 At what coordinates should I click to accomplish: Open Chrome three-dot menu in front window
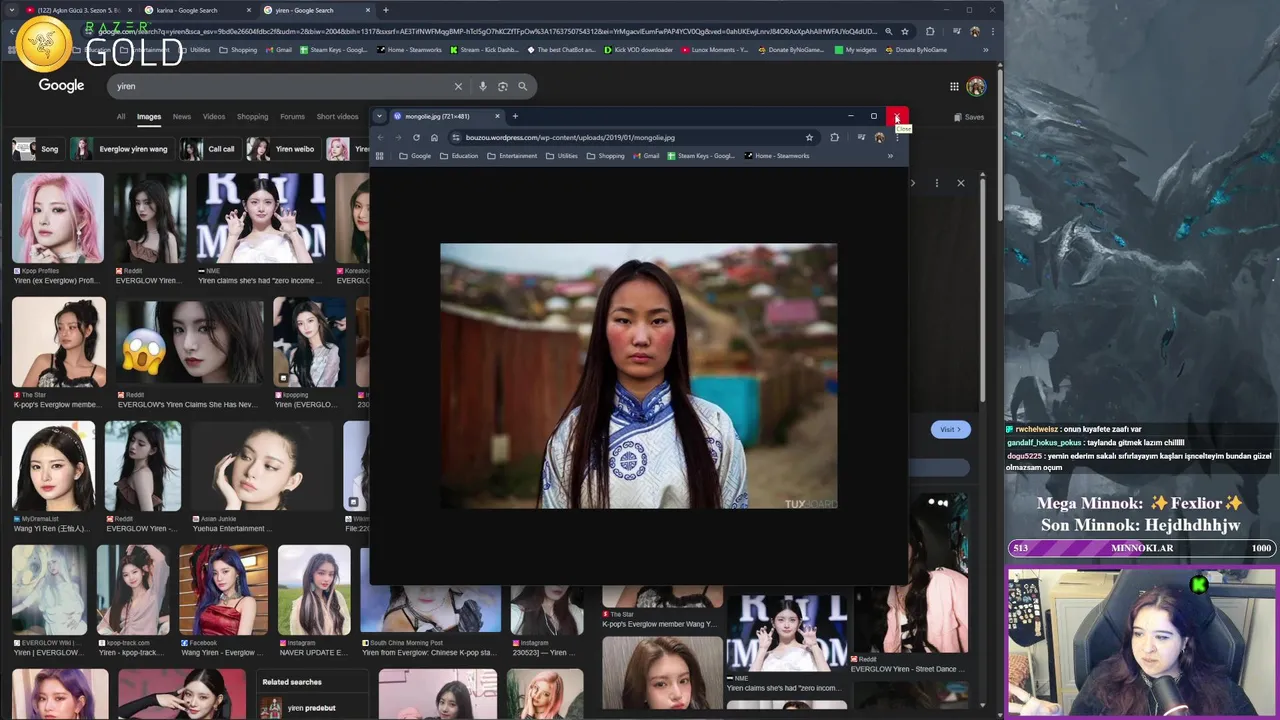tap(897, 137)
